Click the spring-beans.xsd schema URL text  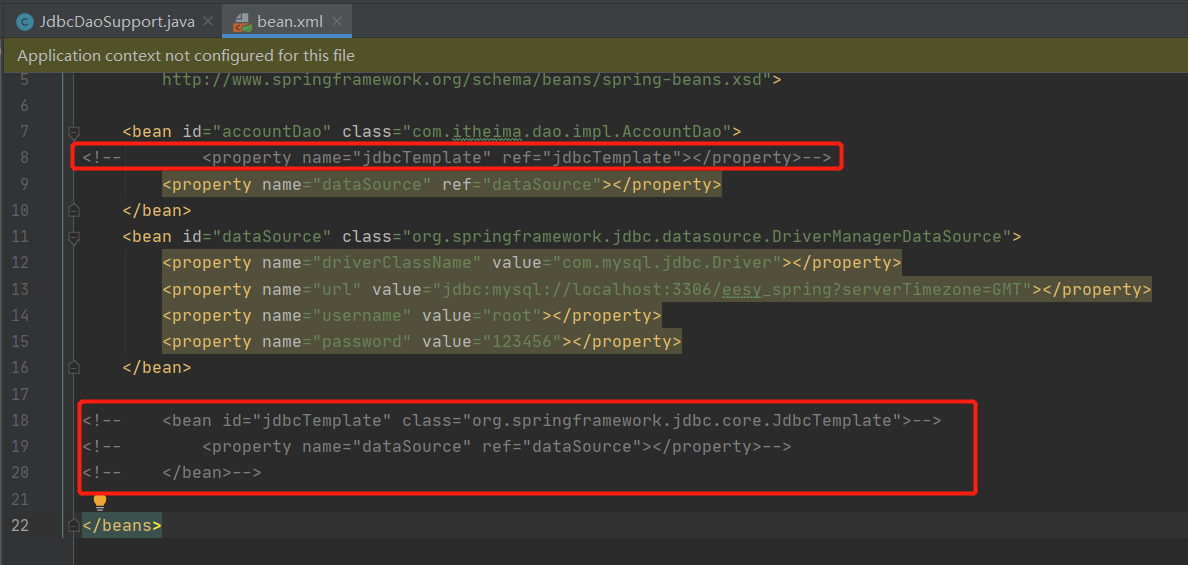click(x=466, y=78)
